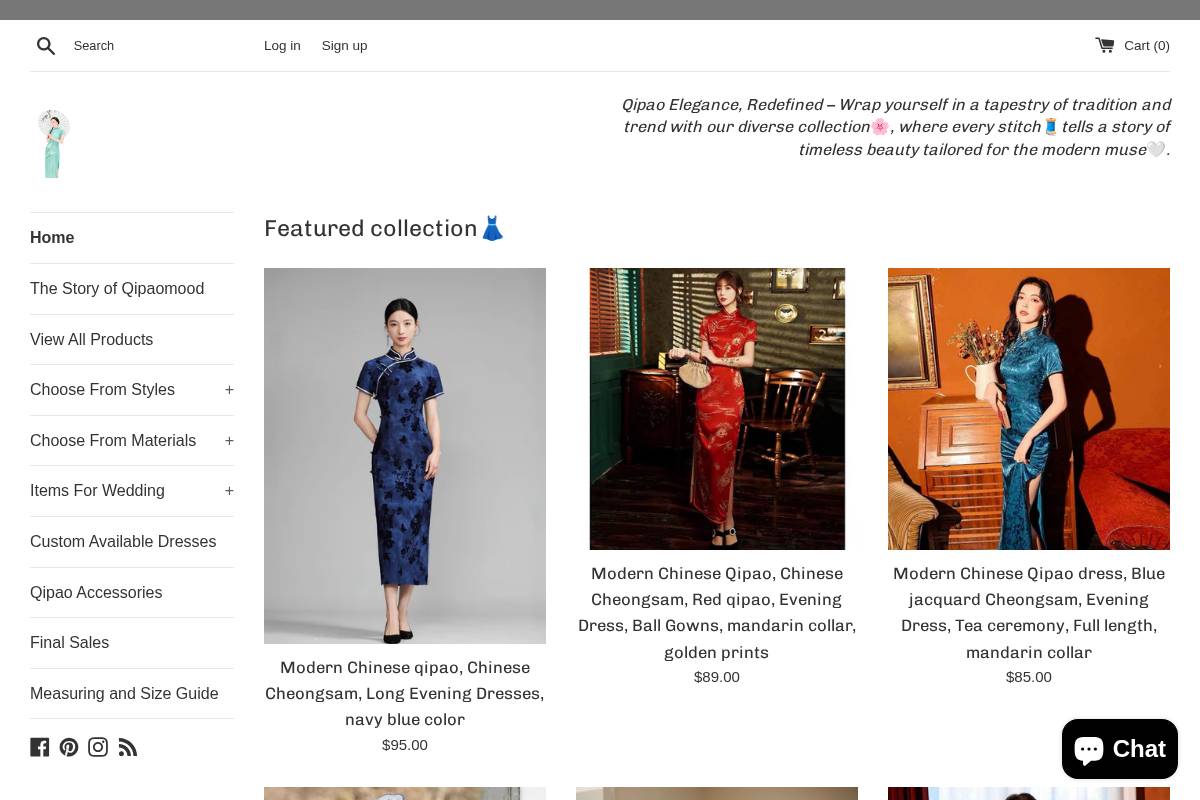Click the Qipaomood store logo
The height and width of the screenshot is (800, 1200).
pyautogui.click(x=52, y=143)
